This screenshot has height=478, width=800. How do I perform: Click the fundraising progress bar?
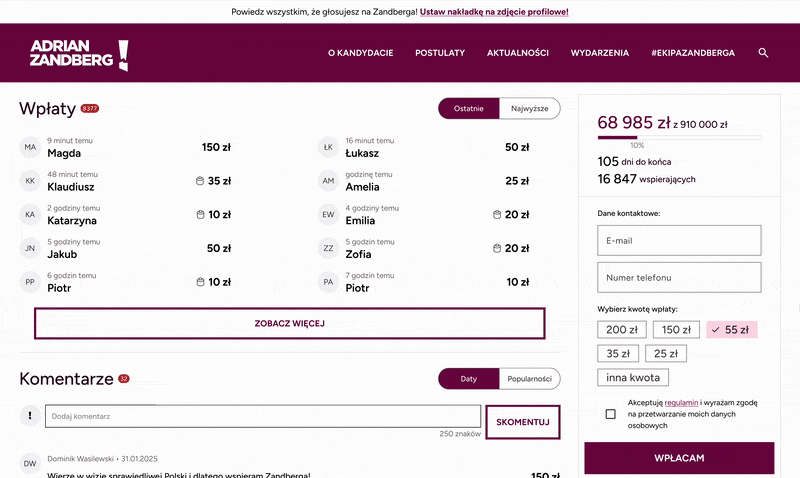click(x=680, y=137)
